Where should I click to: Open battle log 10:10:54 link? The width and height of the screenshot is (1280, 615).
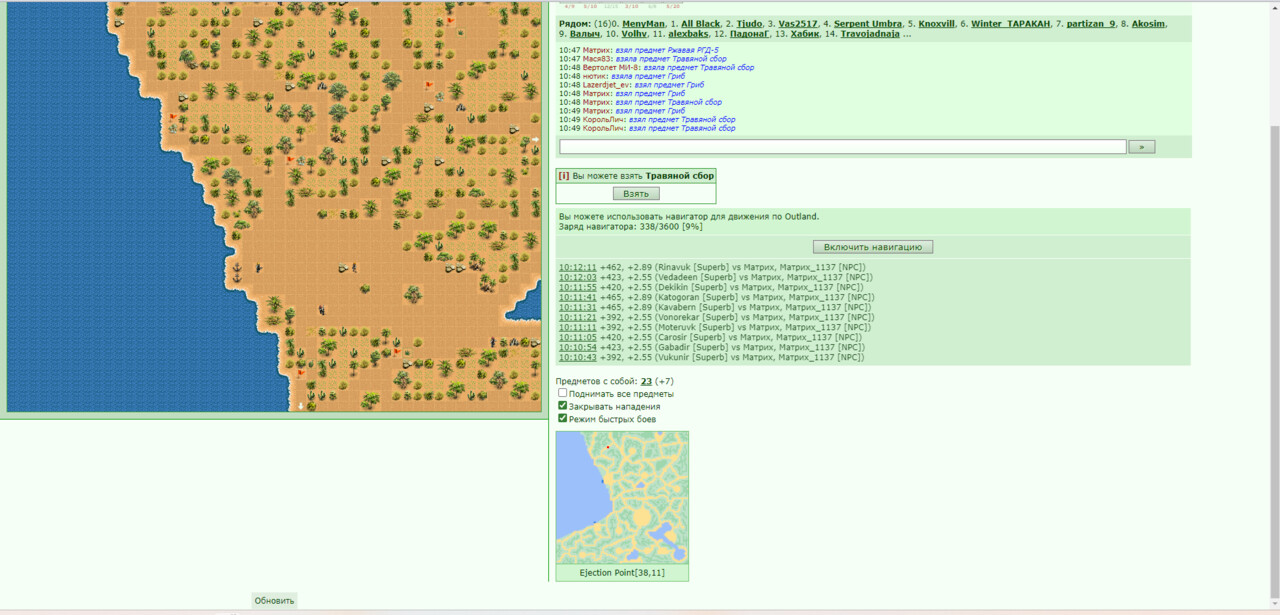[577, 348]
